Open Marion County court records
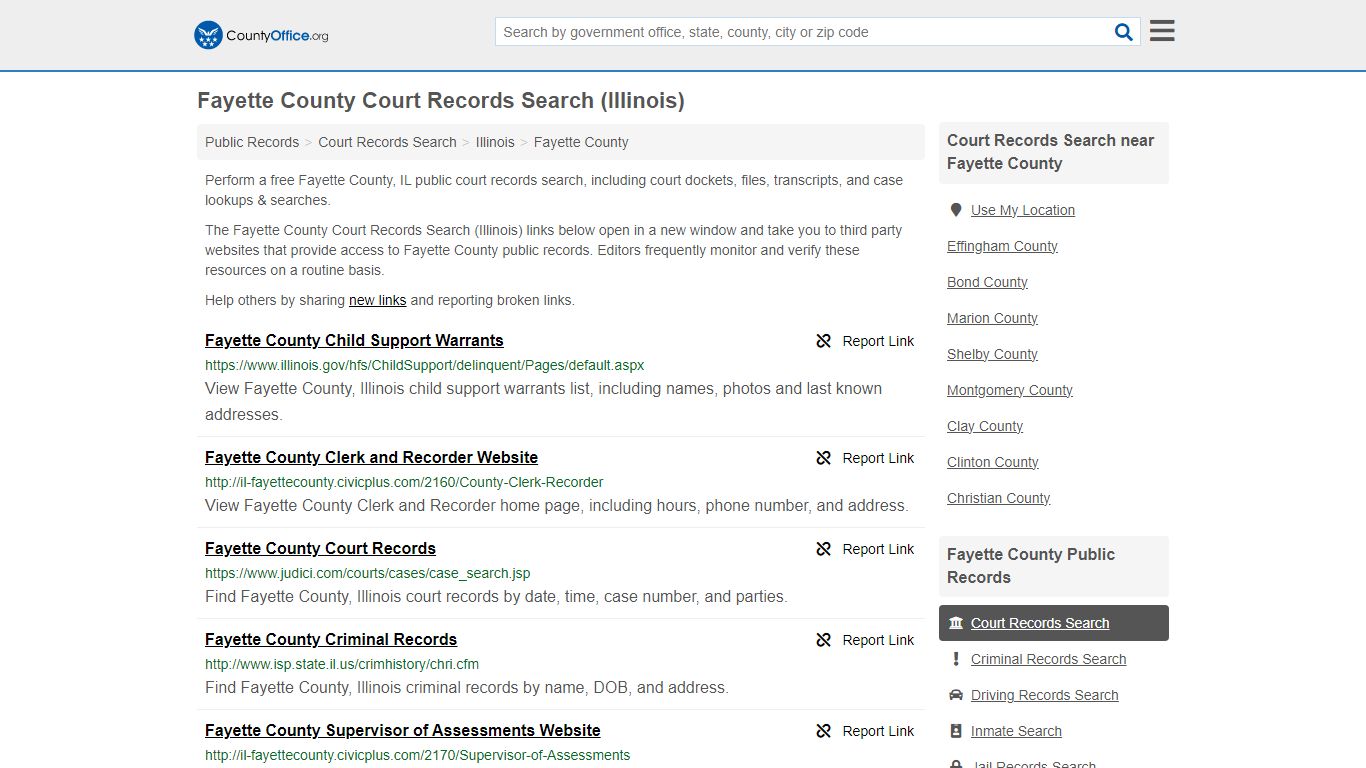This screenshot has width=1366, height=768. 992,318
